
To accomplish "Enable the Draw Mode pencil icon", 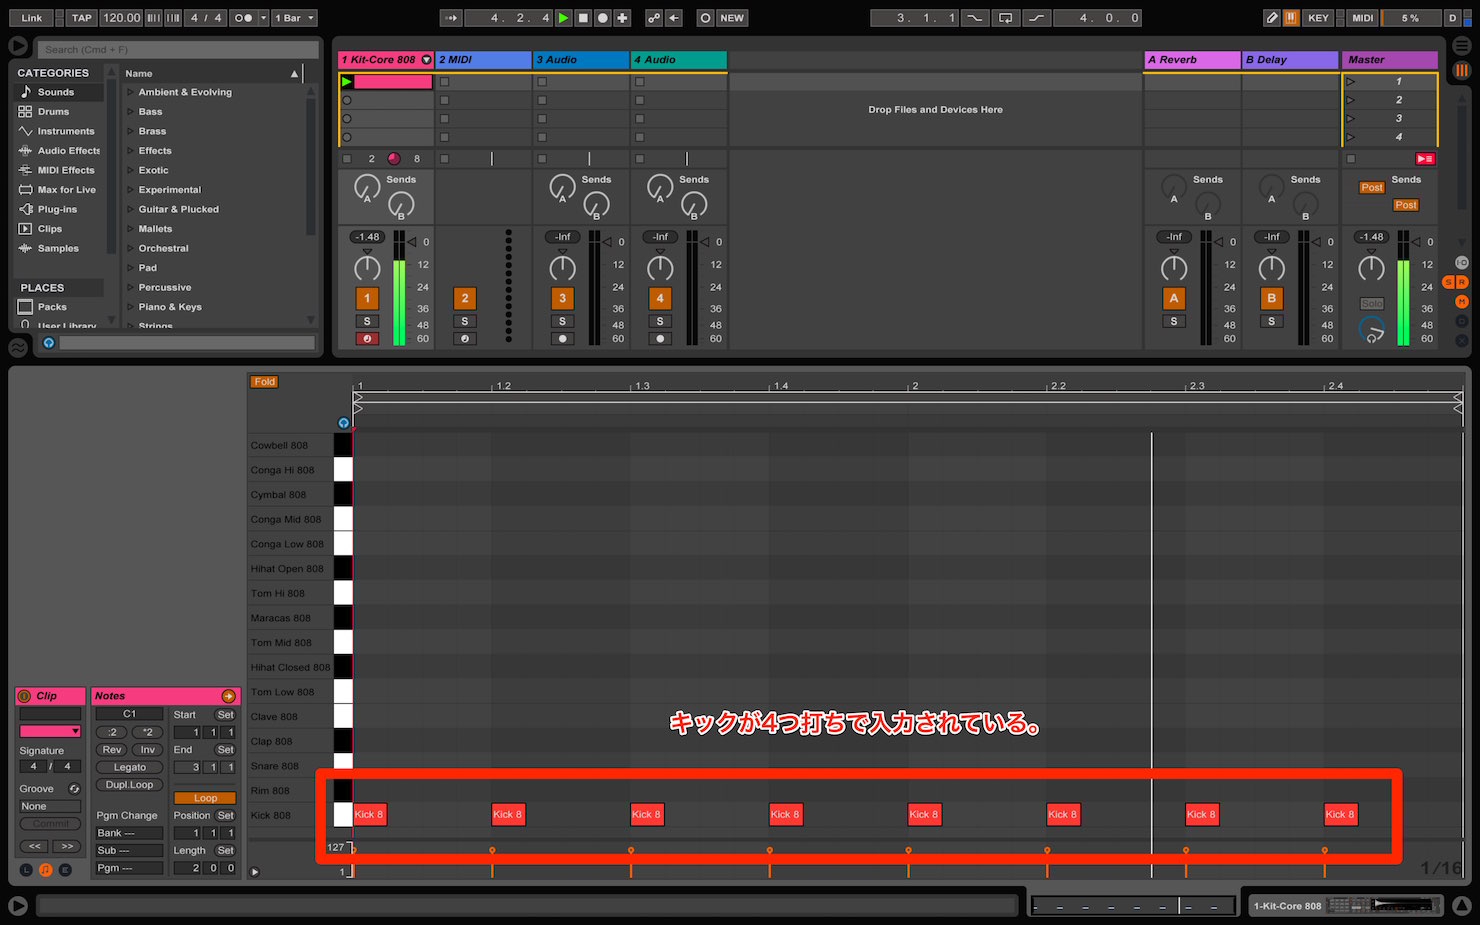I will tap(1271, 18).
